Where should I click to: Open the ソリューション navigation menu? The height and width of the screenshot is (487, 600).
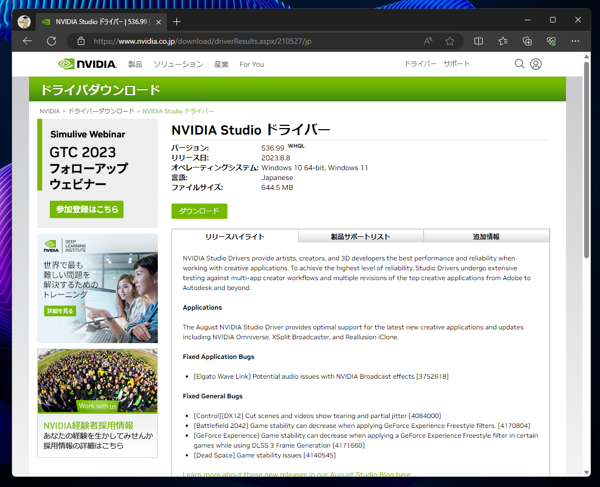[x=178, y=64]
